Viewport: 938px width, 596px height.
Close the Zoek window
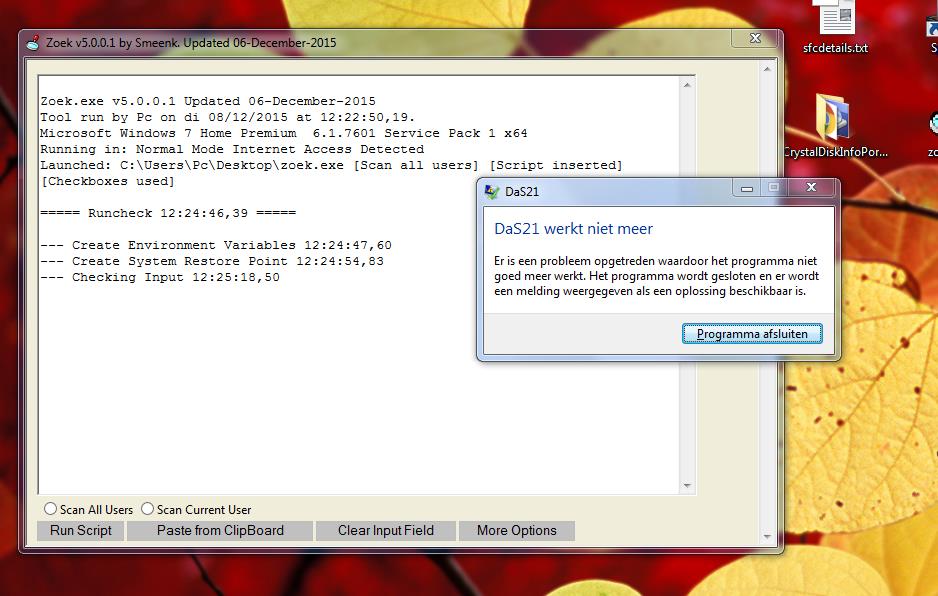point(755,38)
